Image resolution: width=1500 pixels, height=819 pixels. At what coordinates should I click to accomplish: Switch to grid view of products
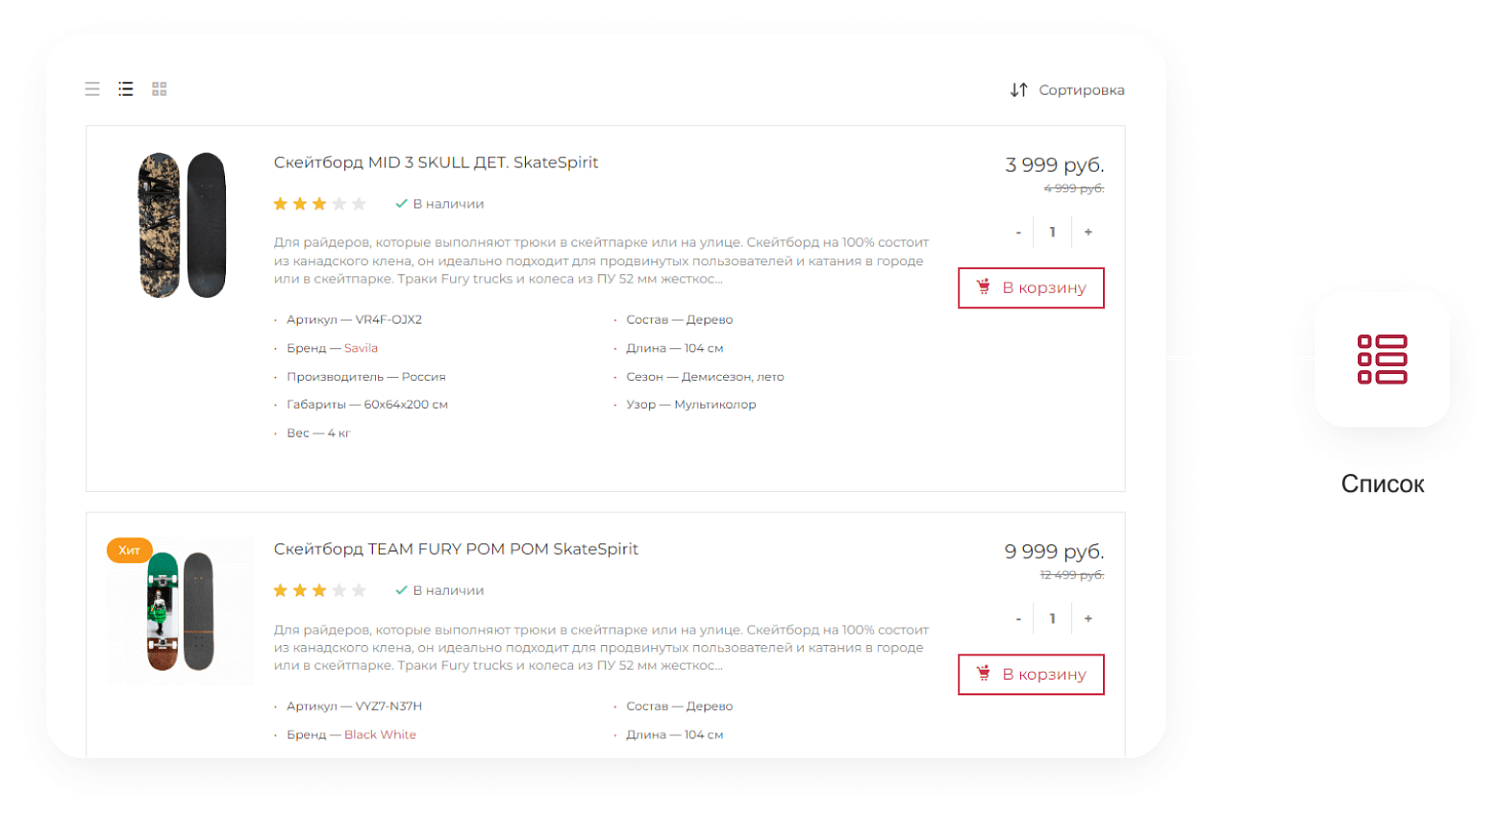[x=159, y=89]
